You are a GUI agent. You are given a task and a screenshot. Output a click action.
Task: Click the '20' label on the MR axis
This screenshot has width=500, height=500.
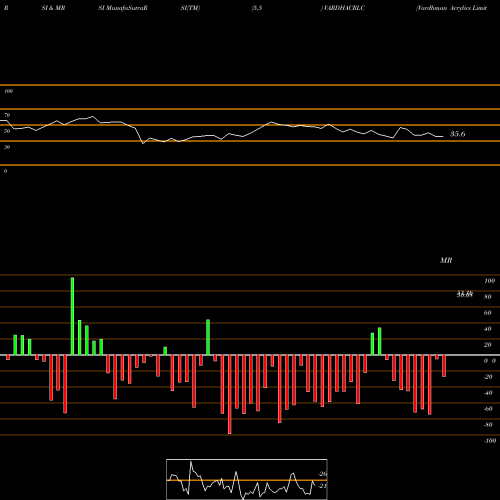(488, 345)
